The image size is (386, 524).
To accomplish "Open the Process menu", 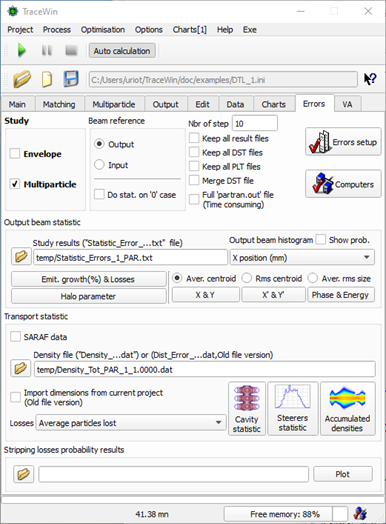I will pyautogui.click(x=56, y=29).
